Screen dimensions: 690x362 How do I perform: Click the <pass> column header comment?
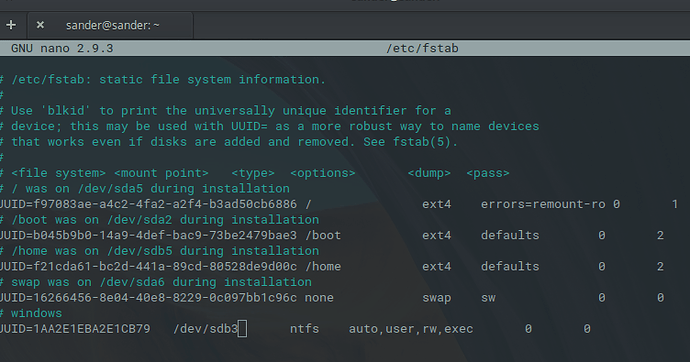pos(488,173)
